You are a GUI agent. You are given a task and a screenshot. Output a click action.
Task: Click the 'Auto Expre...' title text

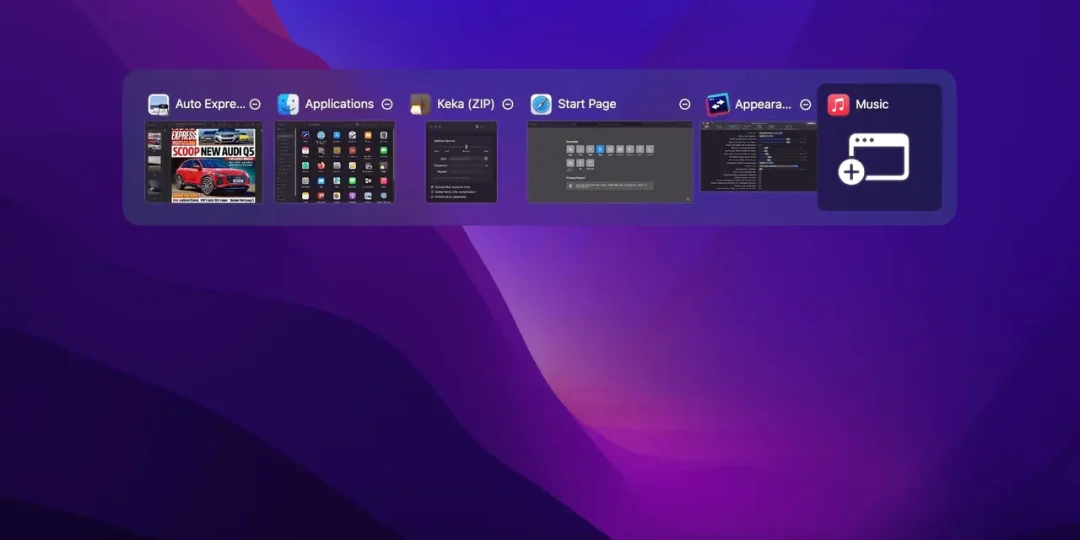coord(210,104)
